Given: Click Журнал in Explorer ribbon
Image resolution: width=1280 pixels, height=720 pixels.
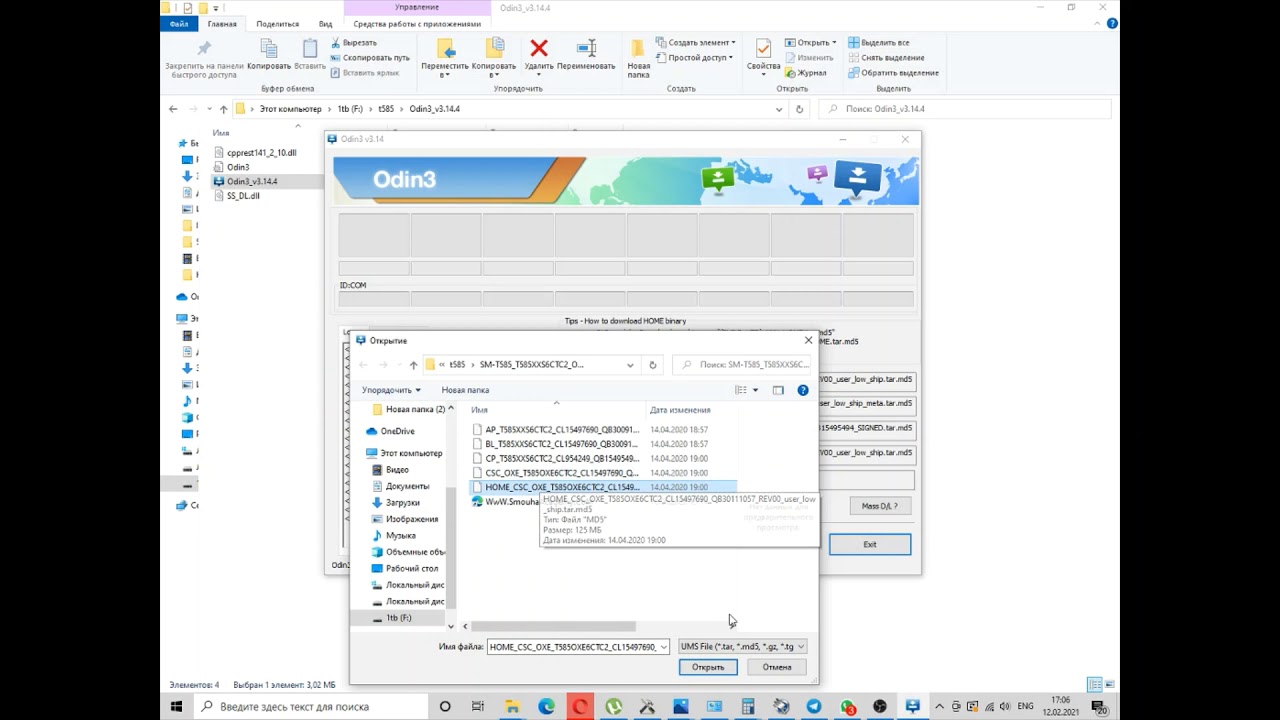Looking at the screenshot, I should coord(806,73).
